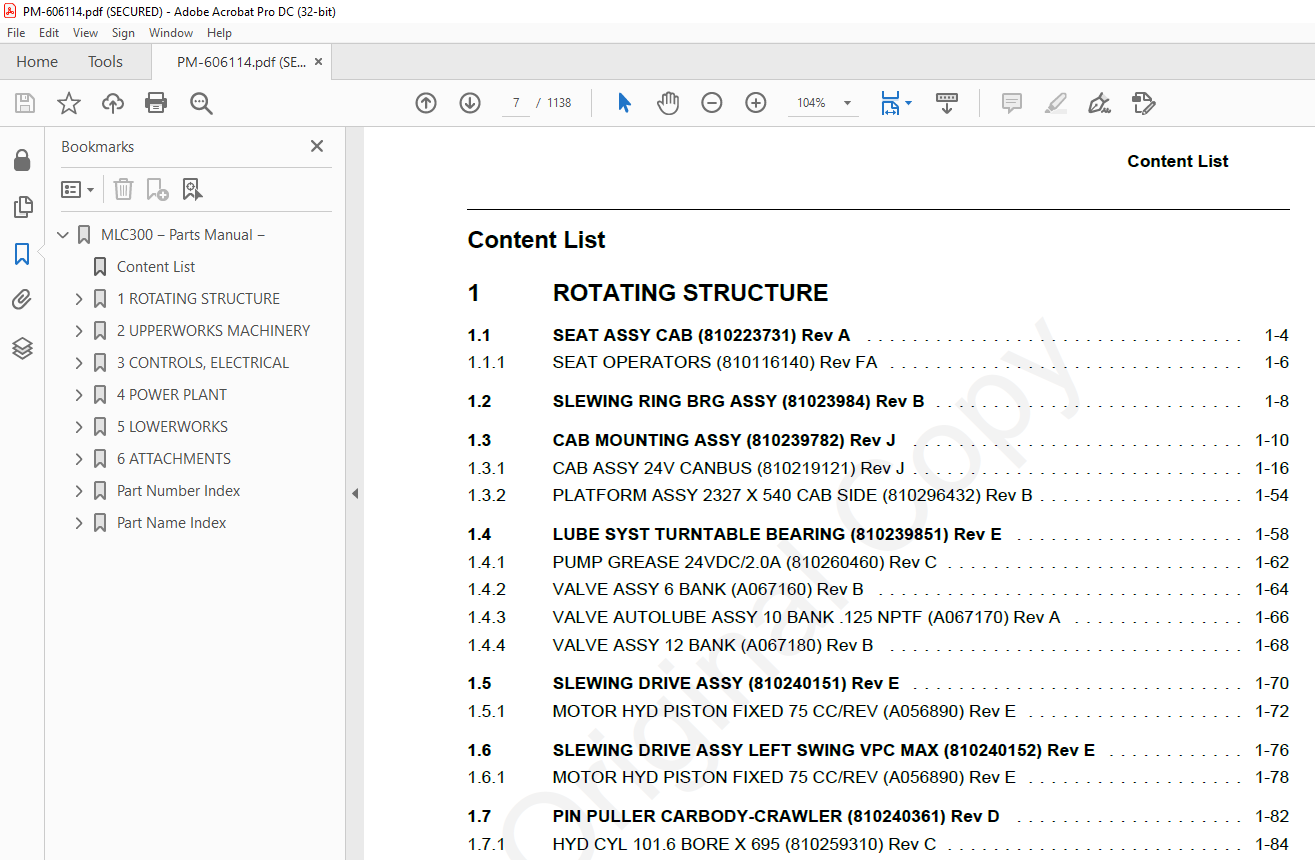
Task: Click the upload to cloud icon
Action: pyautogui.click(x=113, y=103)
